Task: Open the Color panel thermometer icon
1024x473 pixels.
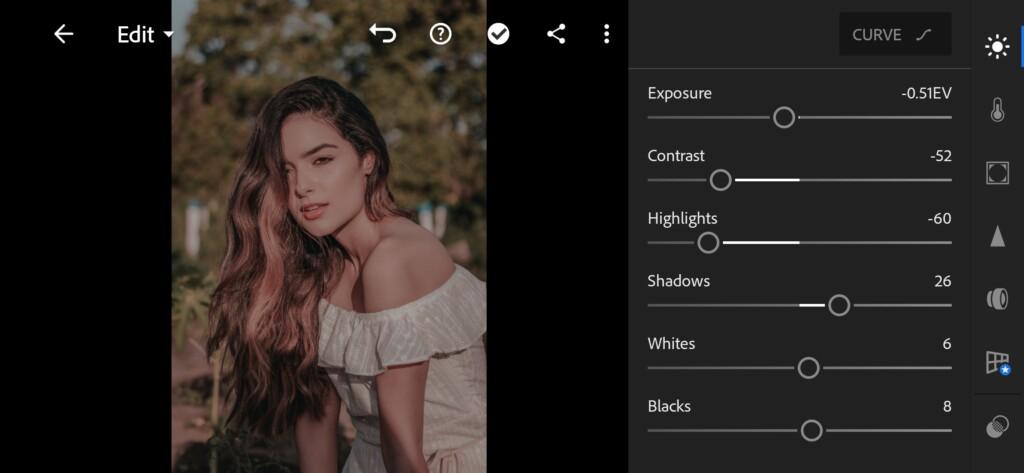Action: tap(997, 110)
